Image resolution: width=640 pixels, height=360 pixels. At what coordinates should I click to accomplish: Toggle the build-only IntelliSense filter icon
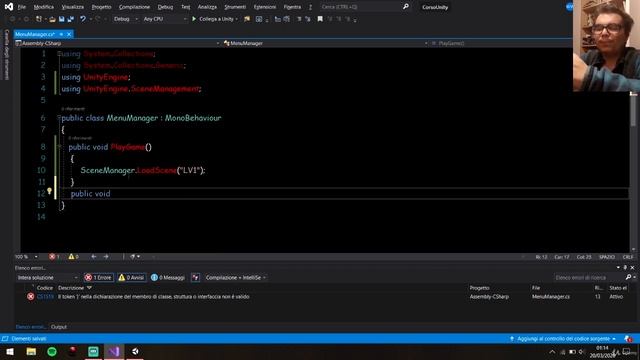tap(196, 278)
